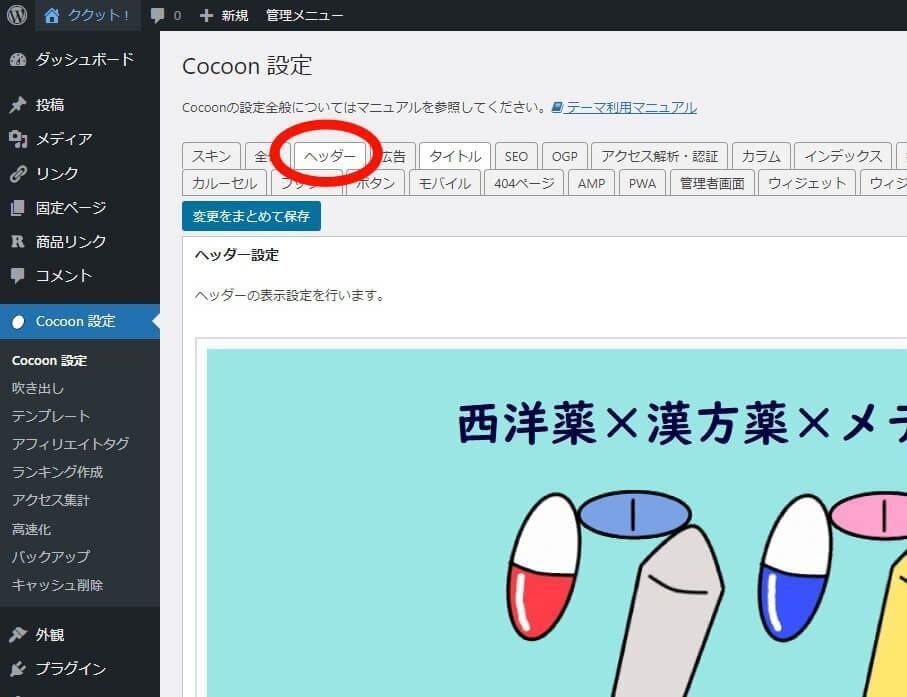Click the コメント bubble icon in the sidebar
The image size is (907, 697).
click(x=18, y=275)
